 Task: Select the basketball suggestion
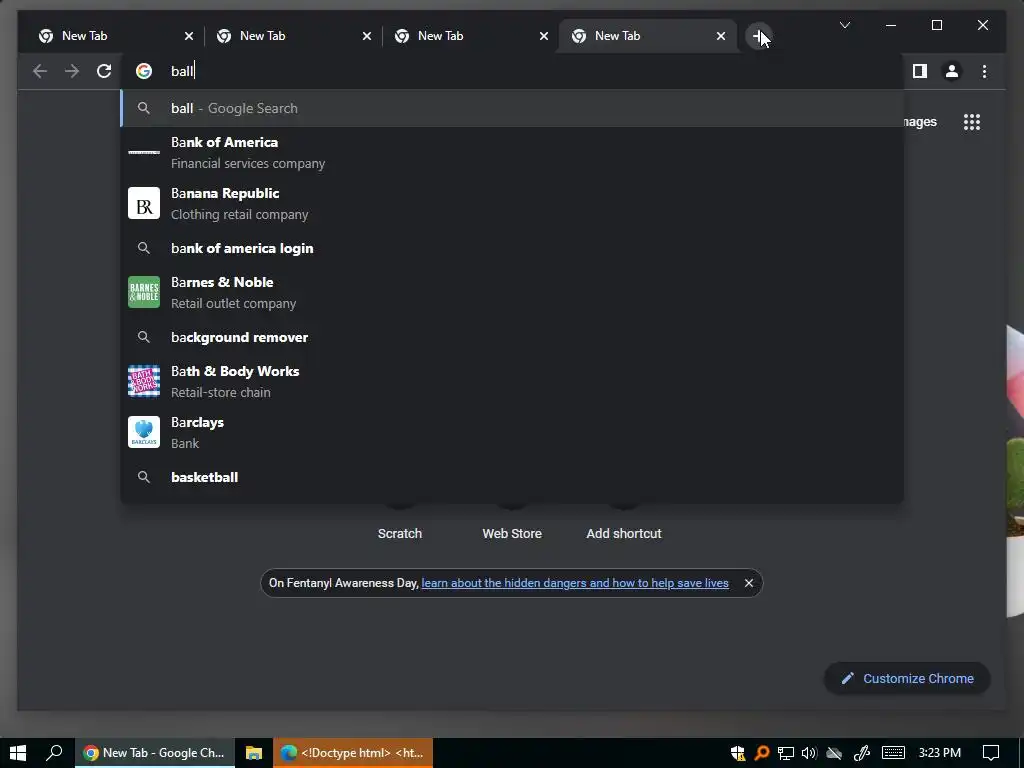[x=513, y=477]
